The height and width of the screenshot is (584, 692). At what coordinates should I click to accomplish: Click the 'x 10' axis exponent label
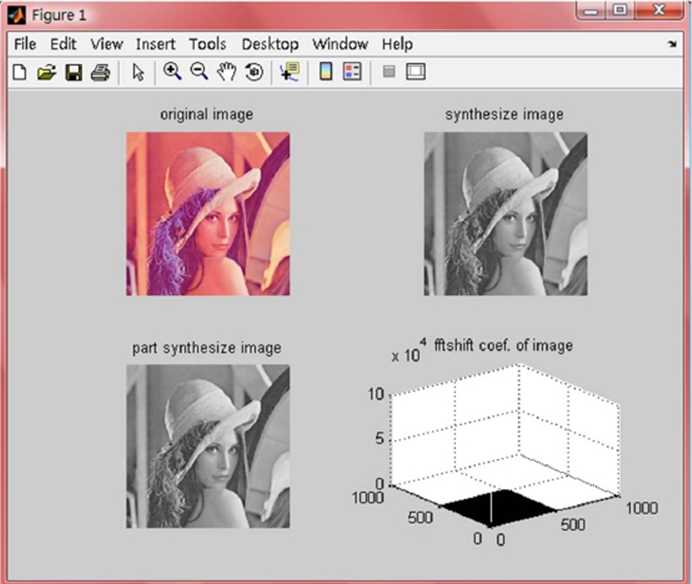click(x=406, y=355)
